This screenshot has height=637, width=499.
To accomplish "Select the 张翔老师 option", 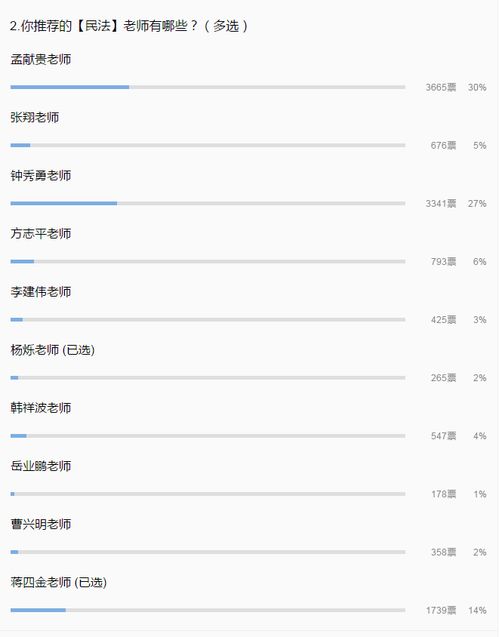I will (x=35, y=117).
